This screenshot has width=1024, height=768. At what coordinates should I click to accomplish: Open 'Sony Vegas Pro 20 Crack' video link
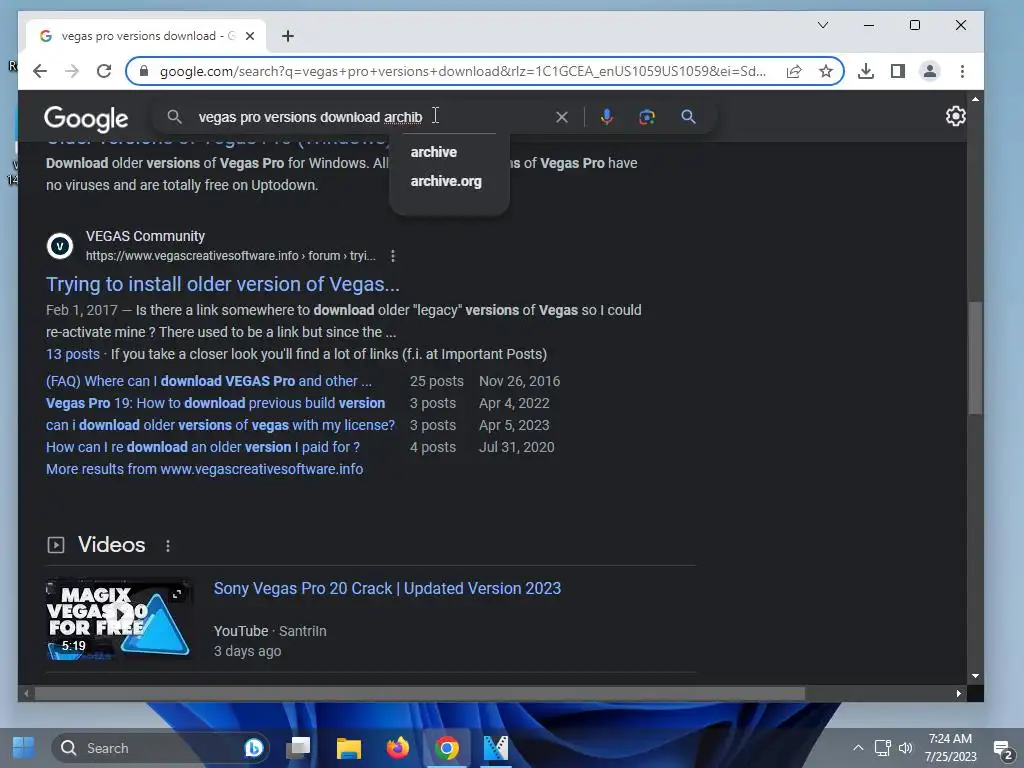tap(387, 588)
